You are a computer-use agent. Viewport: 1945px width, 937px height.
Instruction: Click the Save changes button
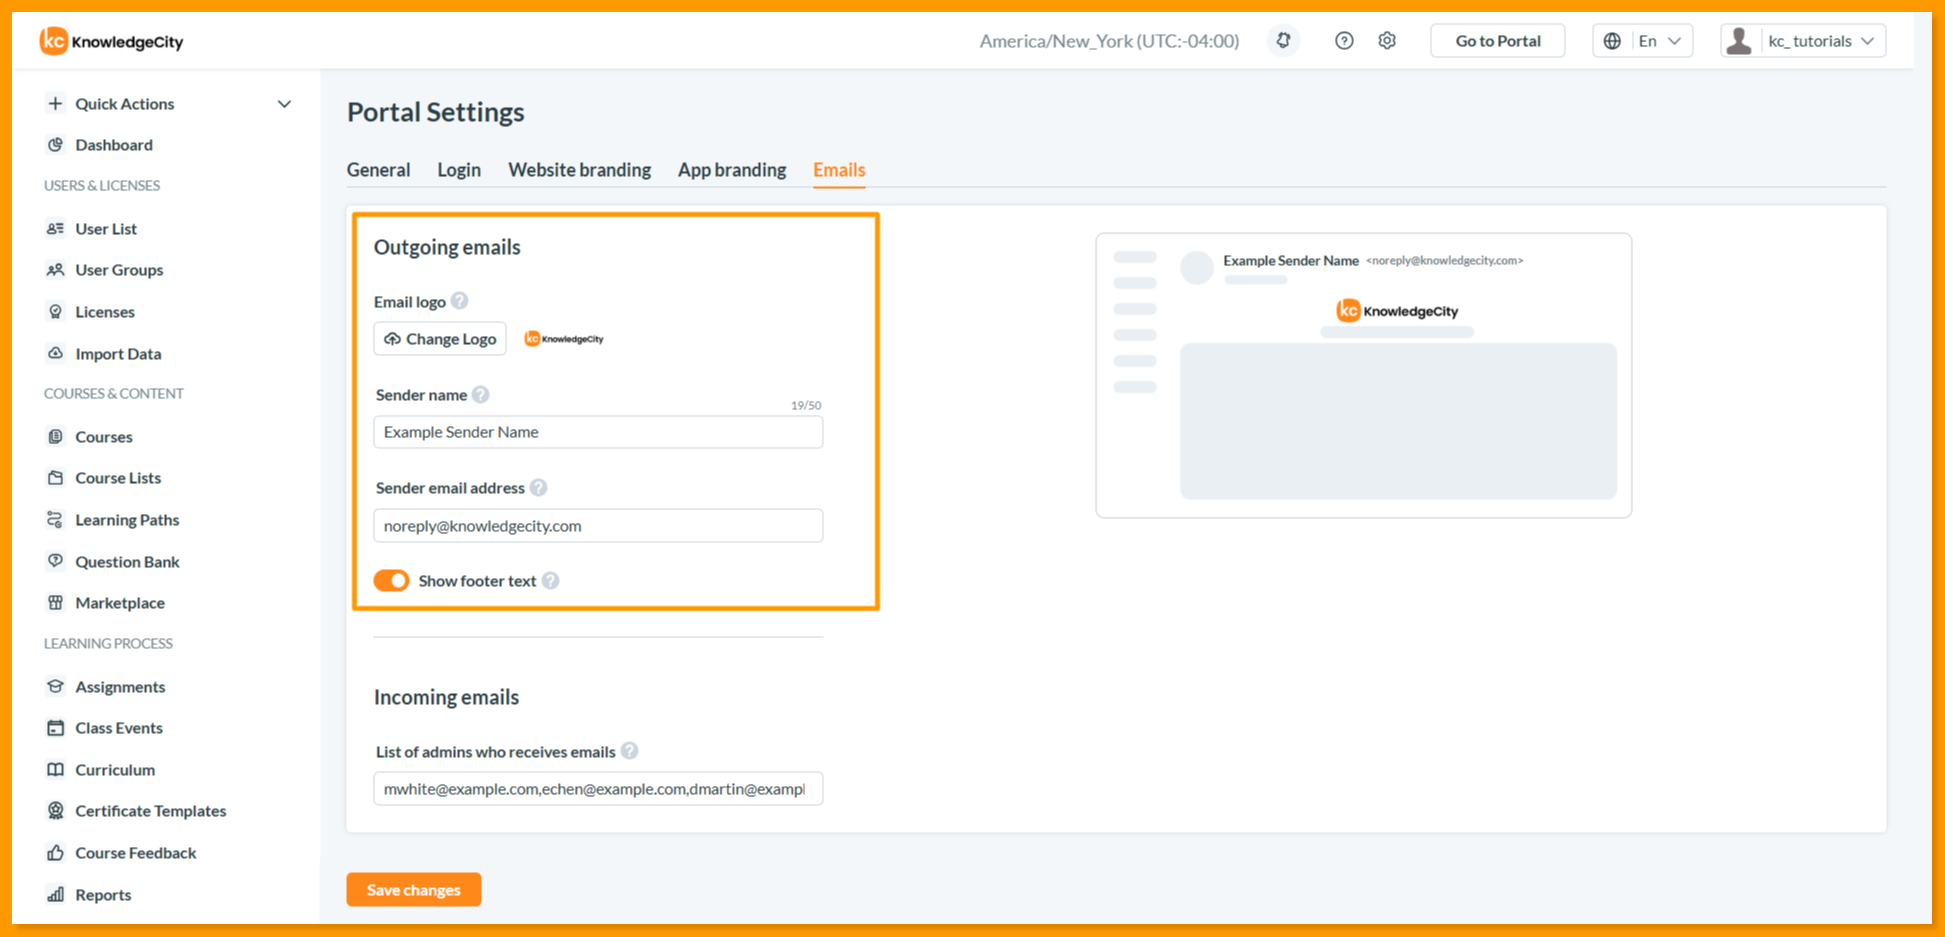414,890
